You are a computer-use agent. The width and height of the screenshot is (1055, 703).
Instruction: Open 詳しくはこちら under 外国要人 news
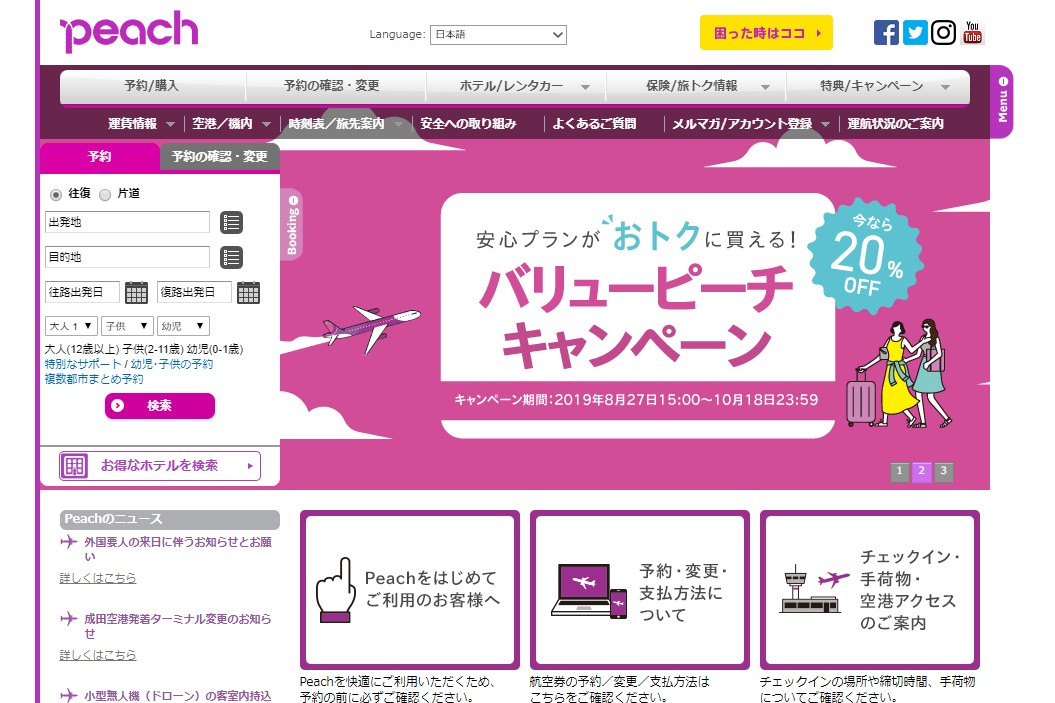[x=98, y=578]
